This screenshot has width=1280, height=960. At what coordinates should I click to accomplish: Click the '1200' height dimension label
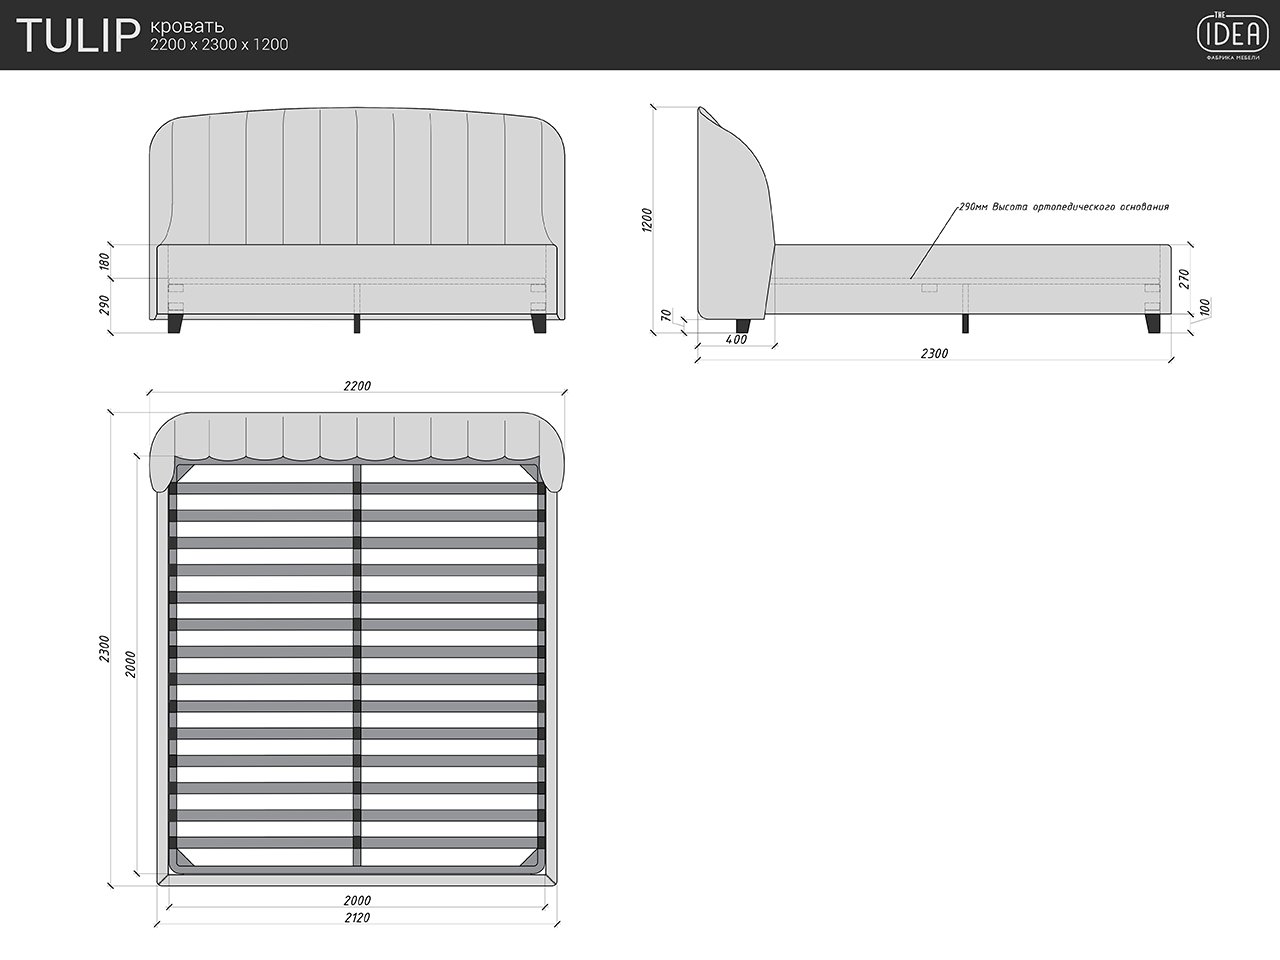[x=646, y=220]
